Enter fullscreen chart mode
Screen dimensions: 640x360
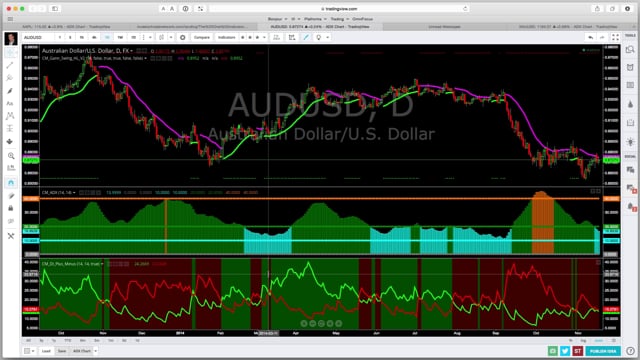pyautogui.click(x=615, y=37)
